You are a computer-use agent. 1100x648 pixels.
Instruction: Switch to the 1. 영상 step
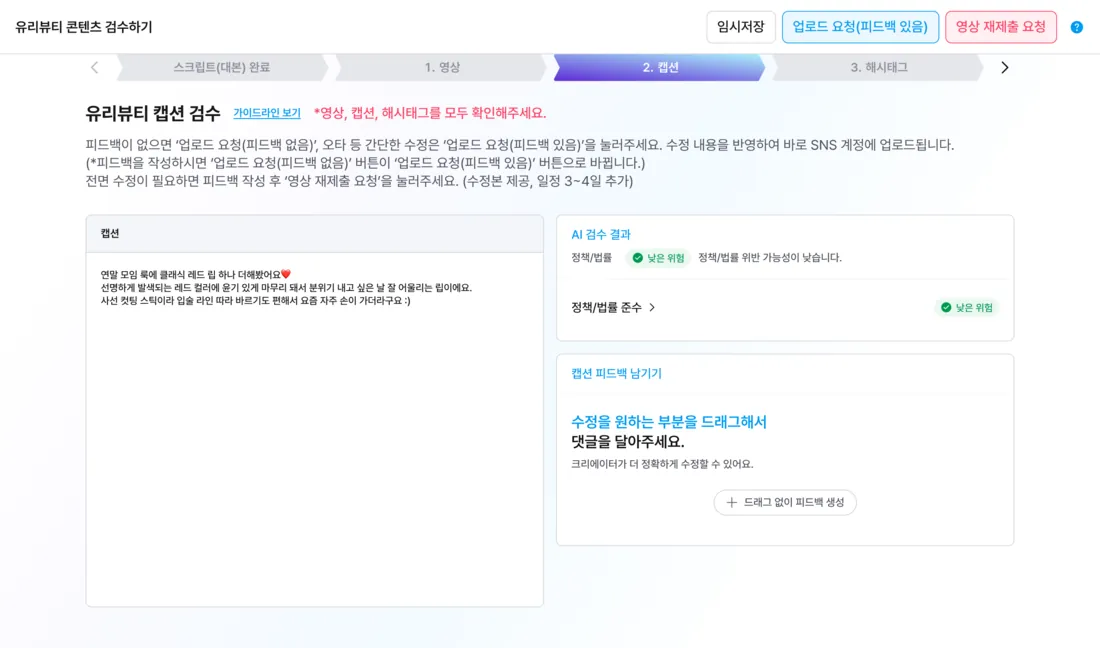pos(442,67)
